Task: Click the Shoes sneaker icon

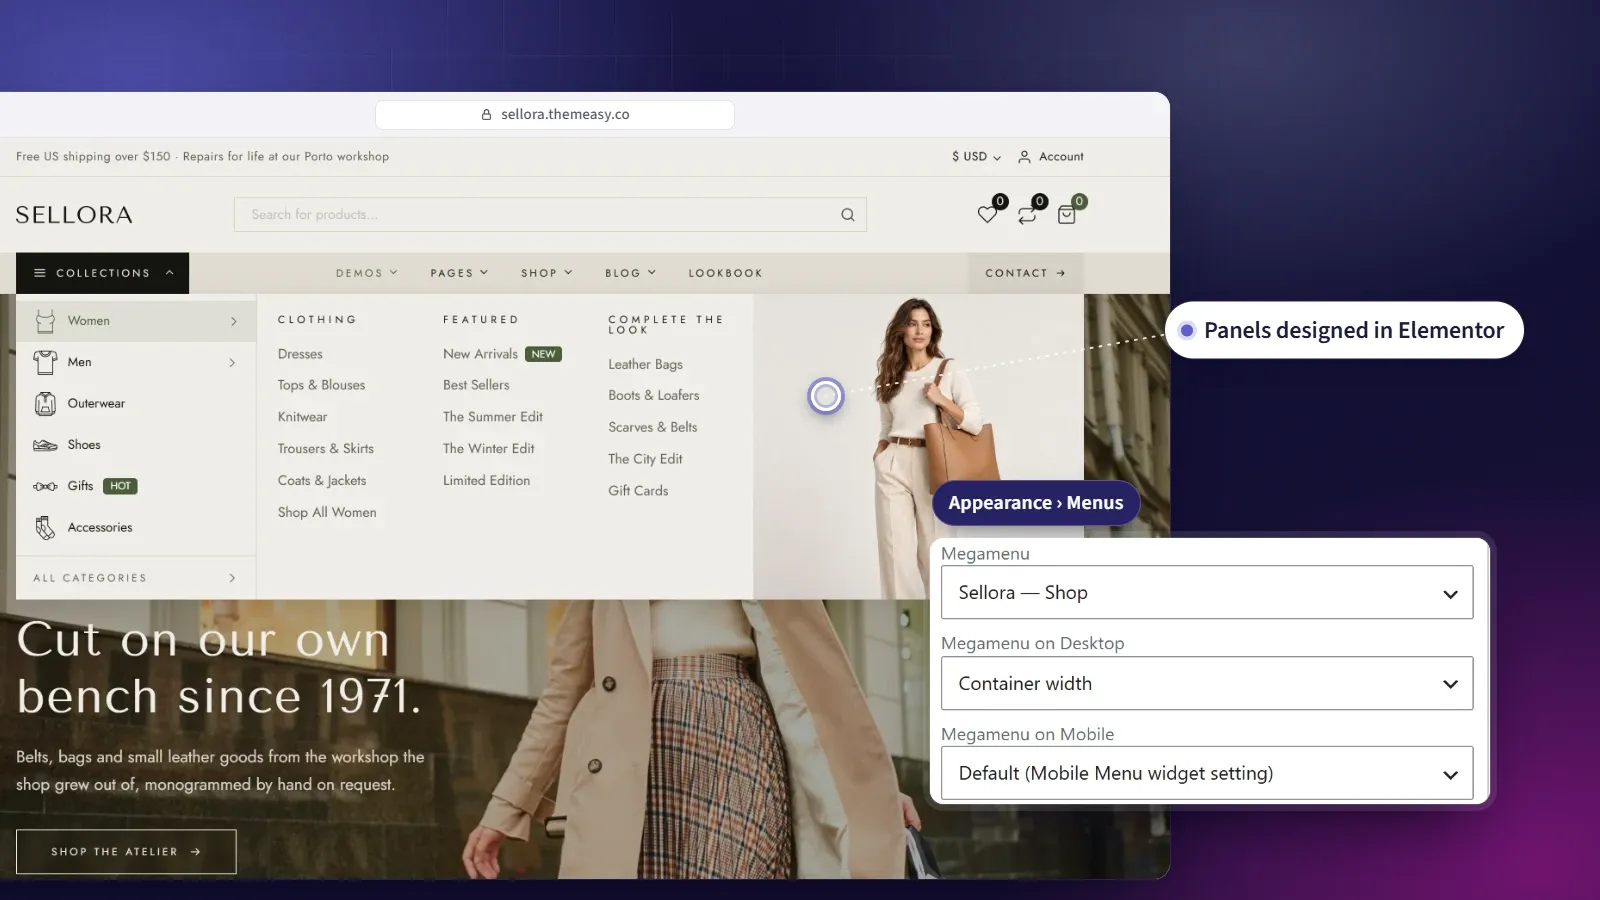Action: [45, 445]
